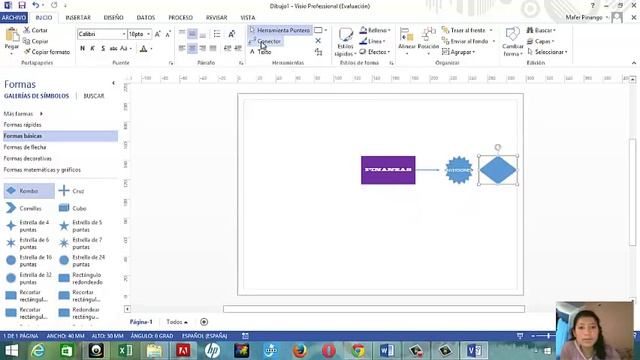The image size is (640, 360).
Task: Select the rectangle drawing tool
Action: 318,30
